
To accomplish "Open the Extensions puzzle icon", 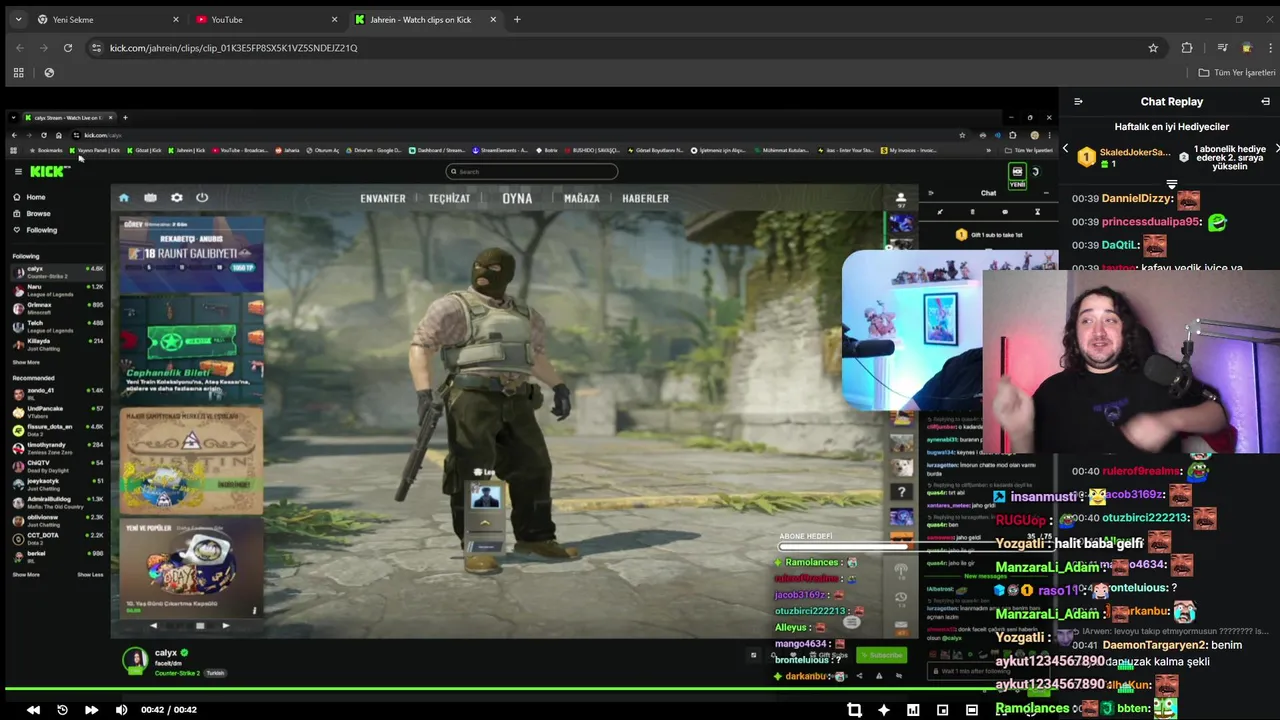I will click(1187, 47).
